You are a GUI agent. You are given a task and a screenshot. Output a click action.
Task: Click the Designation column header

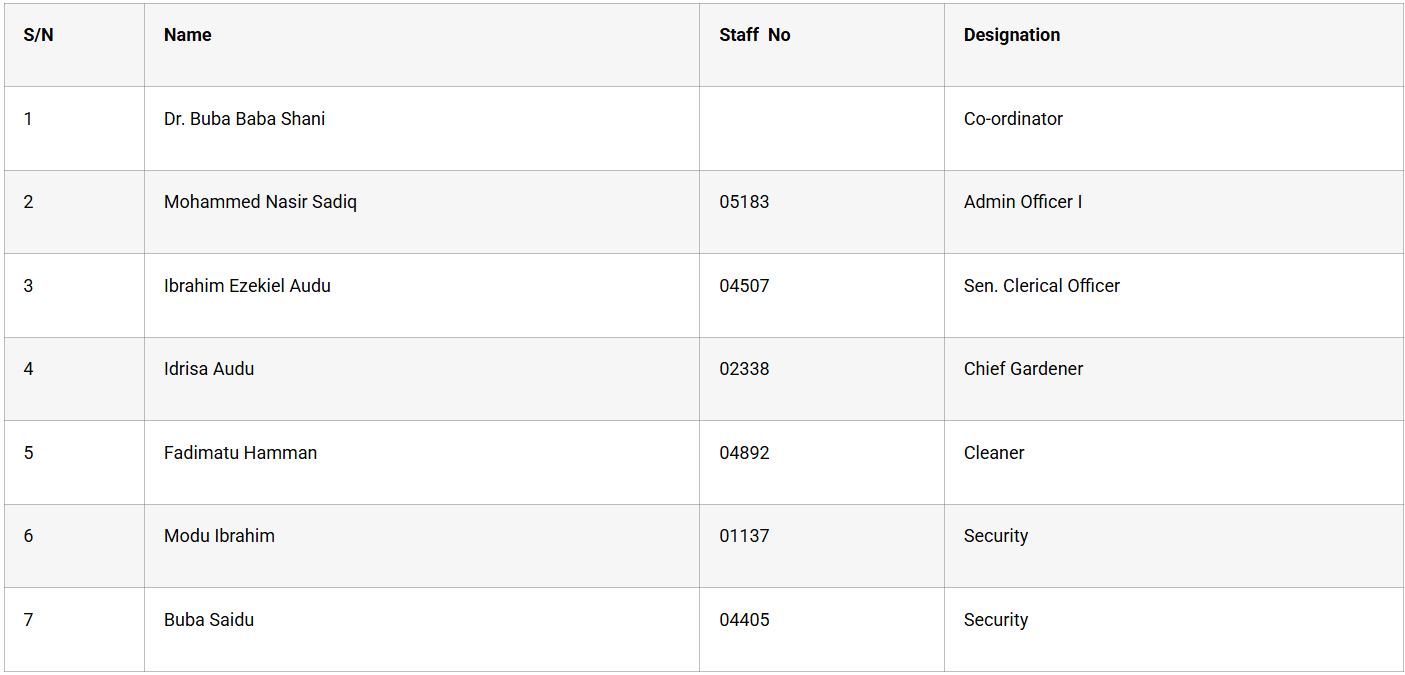point(1012,35)
